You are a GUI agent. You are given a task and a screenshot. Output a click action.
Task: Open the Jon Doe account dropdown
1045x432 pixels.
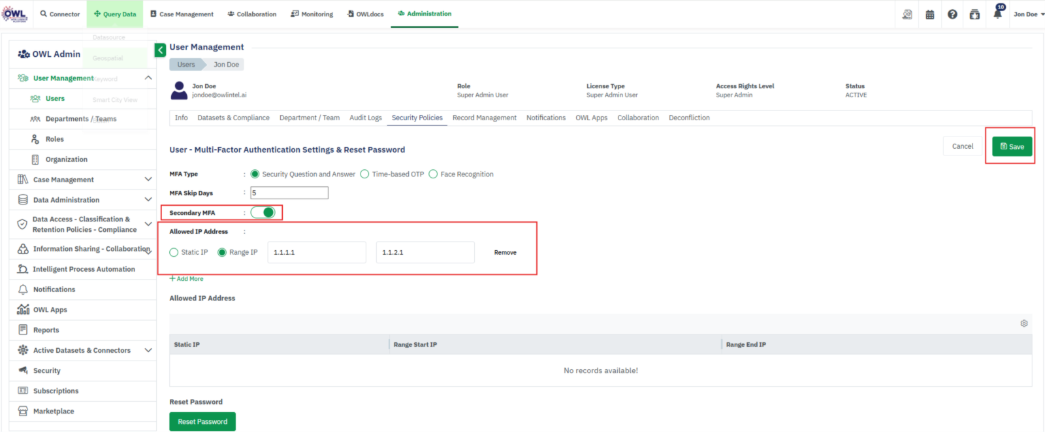coord(1028,14)
